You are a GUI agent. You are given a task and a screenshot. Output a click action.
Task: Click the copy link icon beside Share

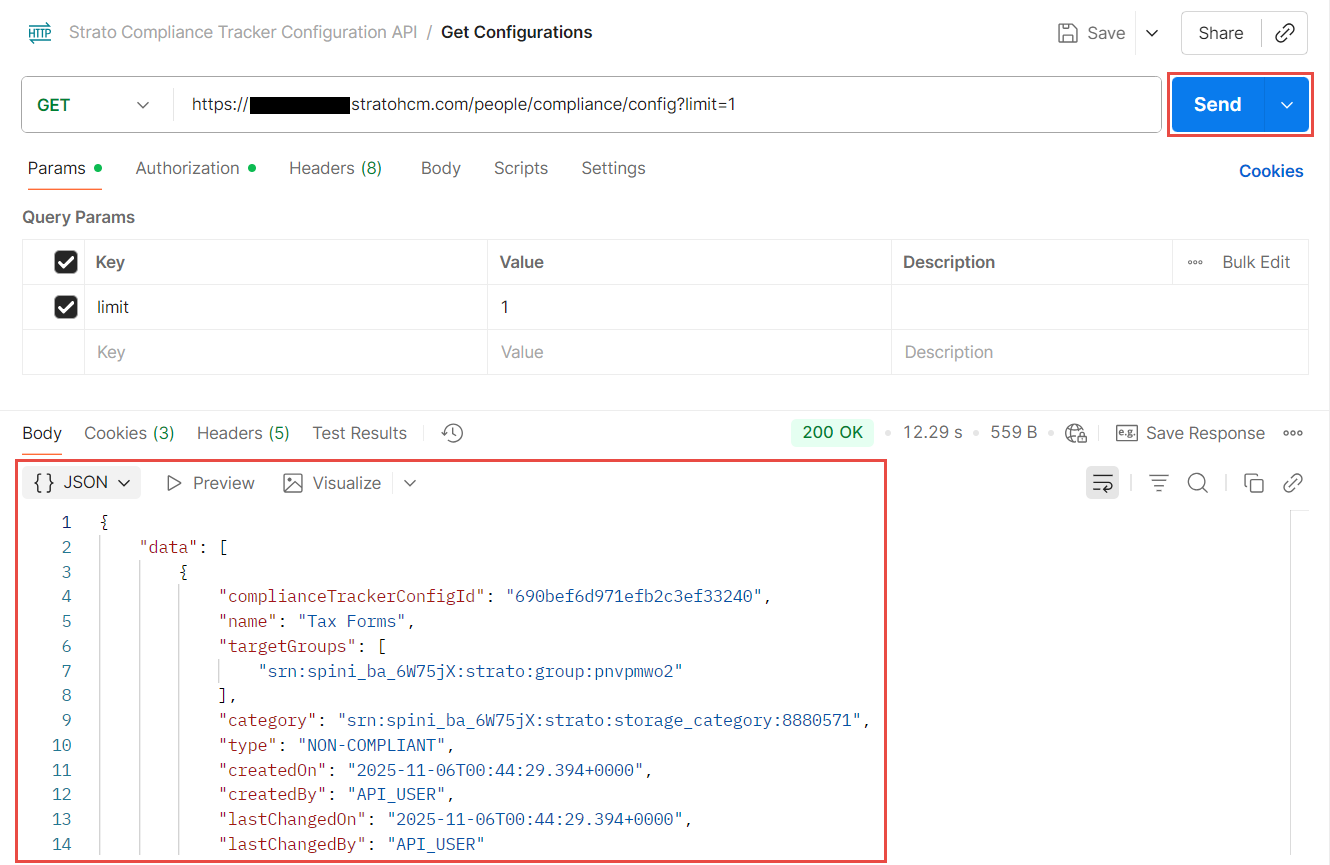[1284, 33]
